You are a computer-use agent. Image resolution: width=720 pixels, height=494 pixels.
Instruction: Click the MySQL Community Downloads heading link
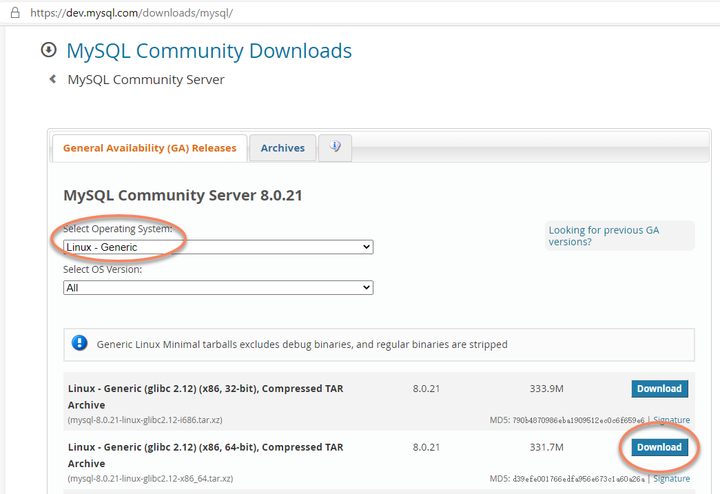coord(209,51)
